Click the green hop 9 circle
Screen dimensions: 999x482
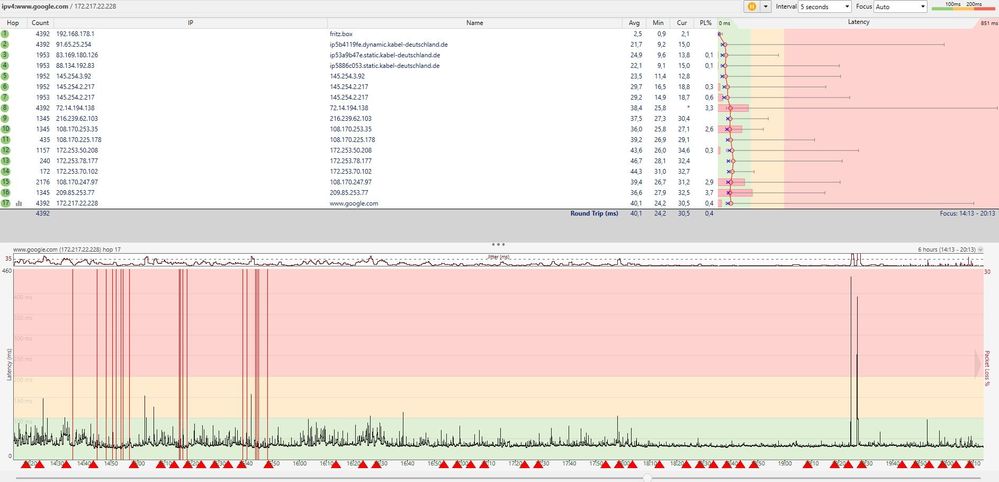click(5, 118)
